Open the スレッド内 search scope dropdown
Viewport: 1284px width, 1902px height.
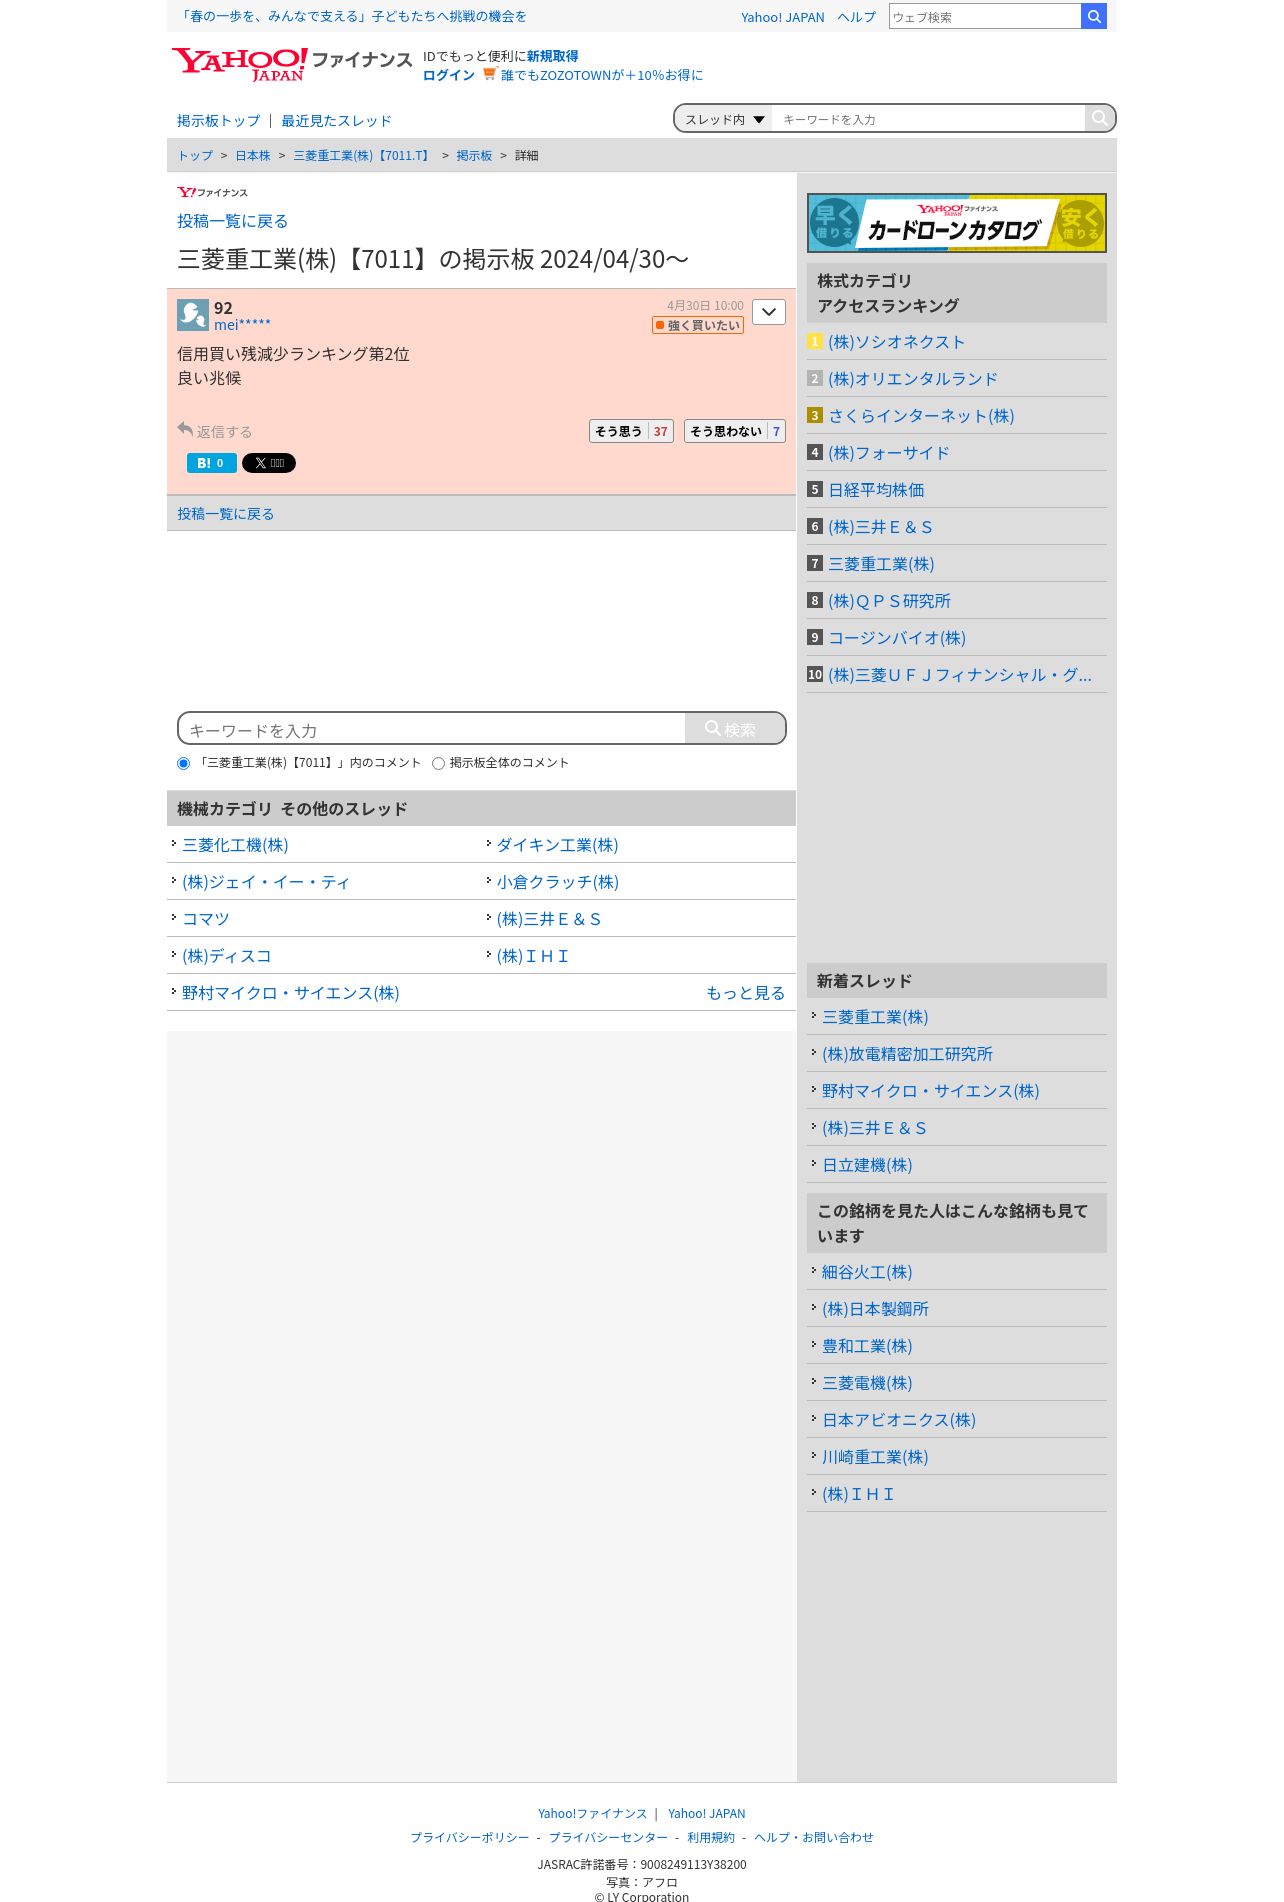pyautogui.click(x=724, y=119)
